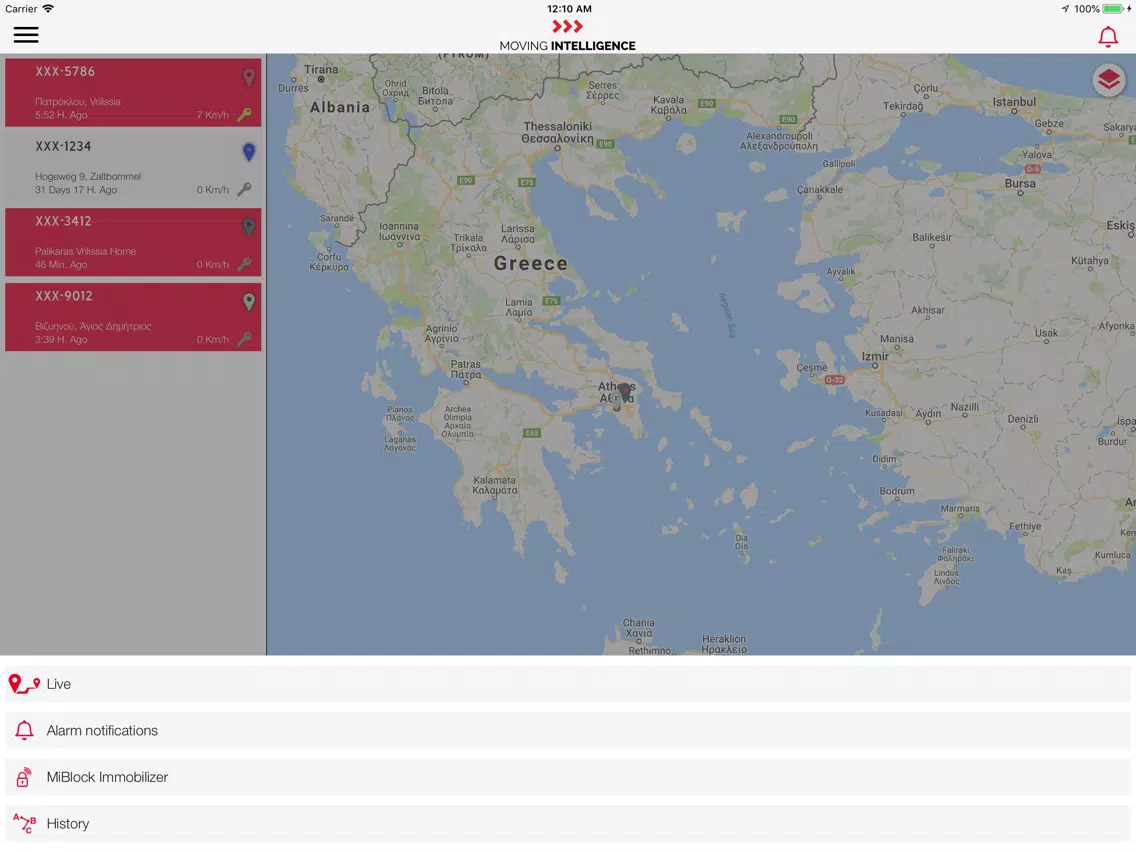
Task: Click the Greece label on the map
Action: pyautogui.click(x=531, y=264)
